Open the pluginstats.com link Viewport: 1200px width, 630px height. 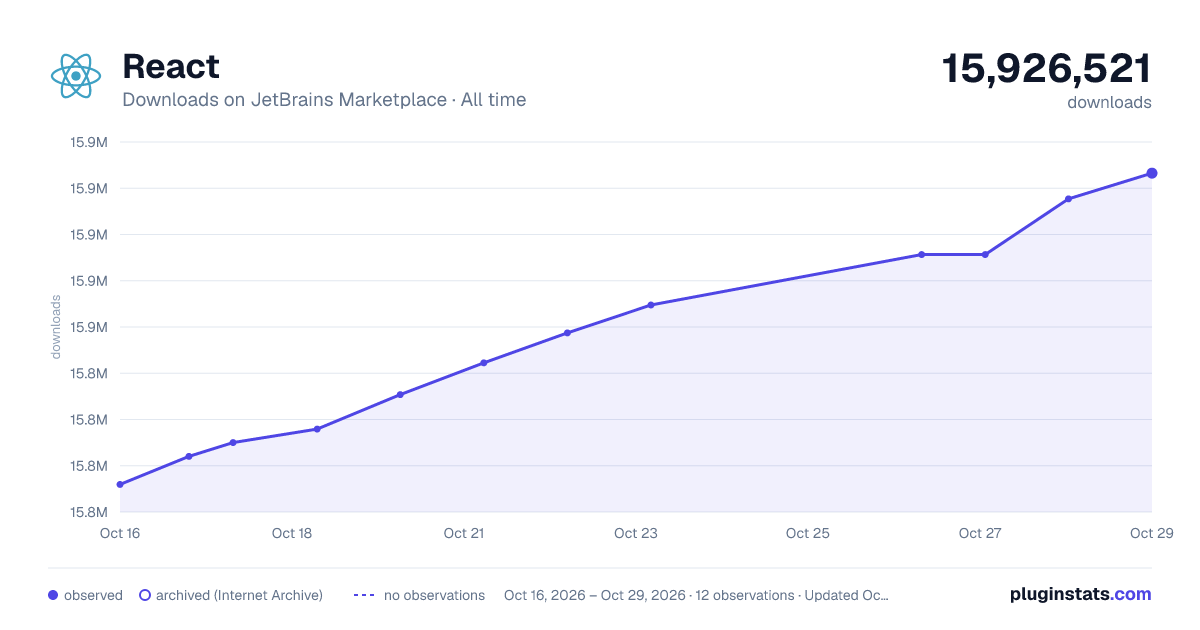tap(1081, 594)
